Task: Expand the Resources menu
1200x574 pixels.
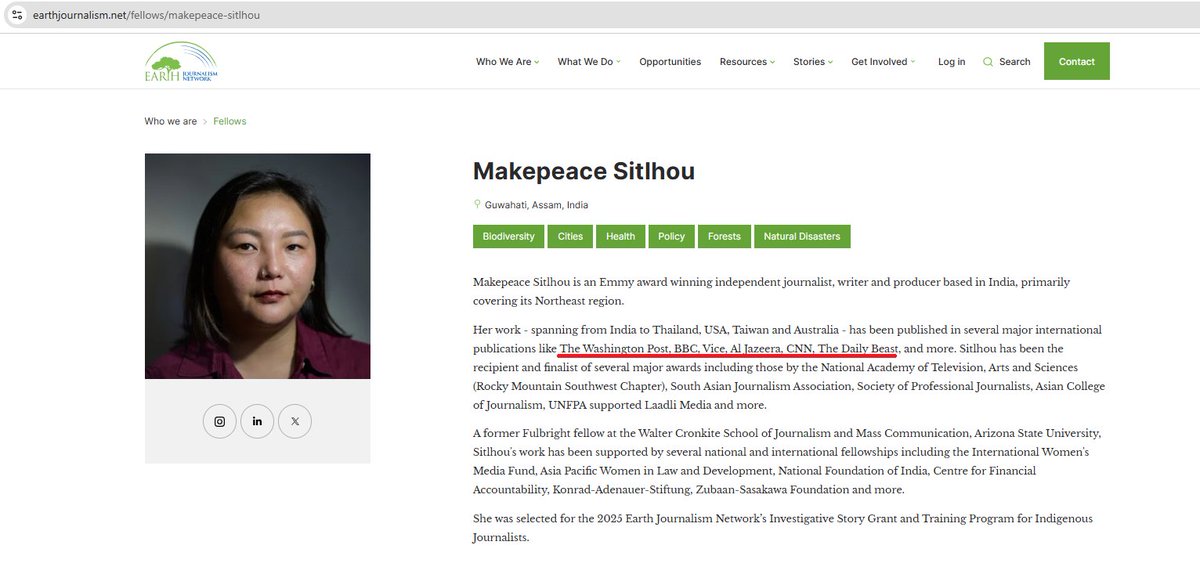Action: (747, 62)
